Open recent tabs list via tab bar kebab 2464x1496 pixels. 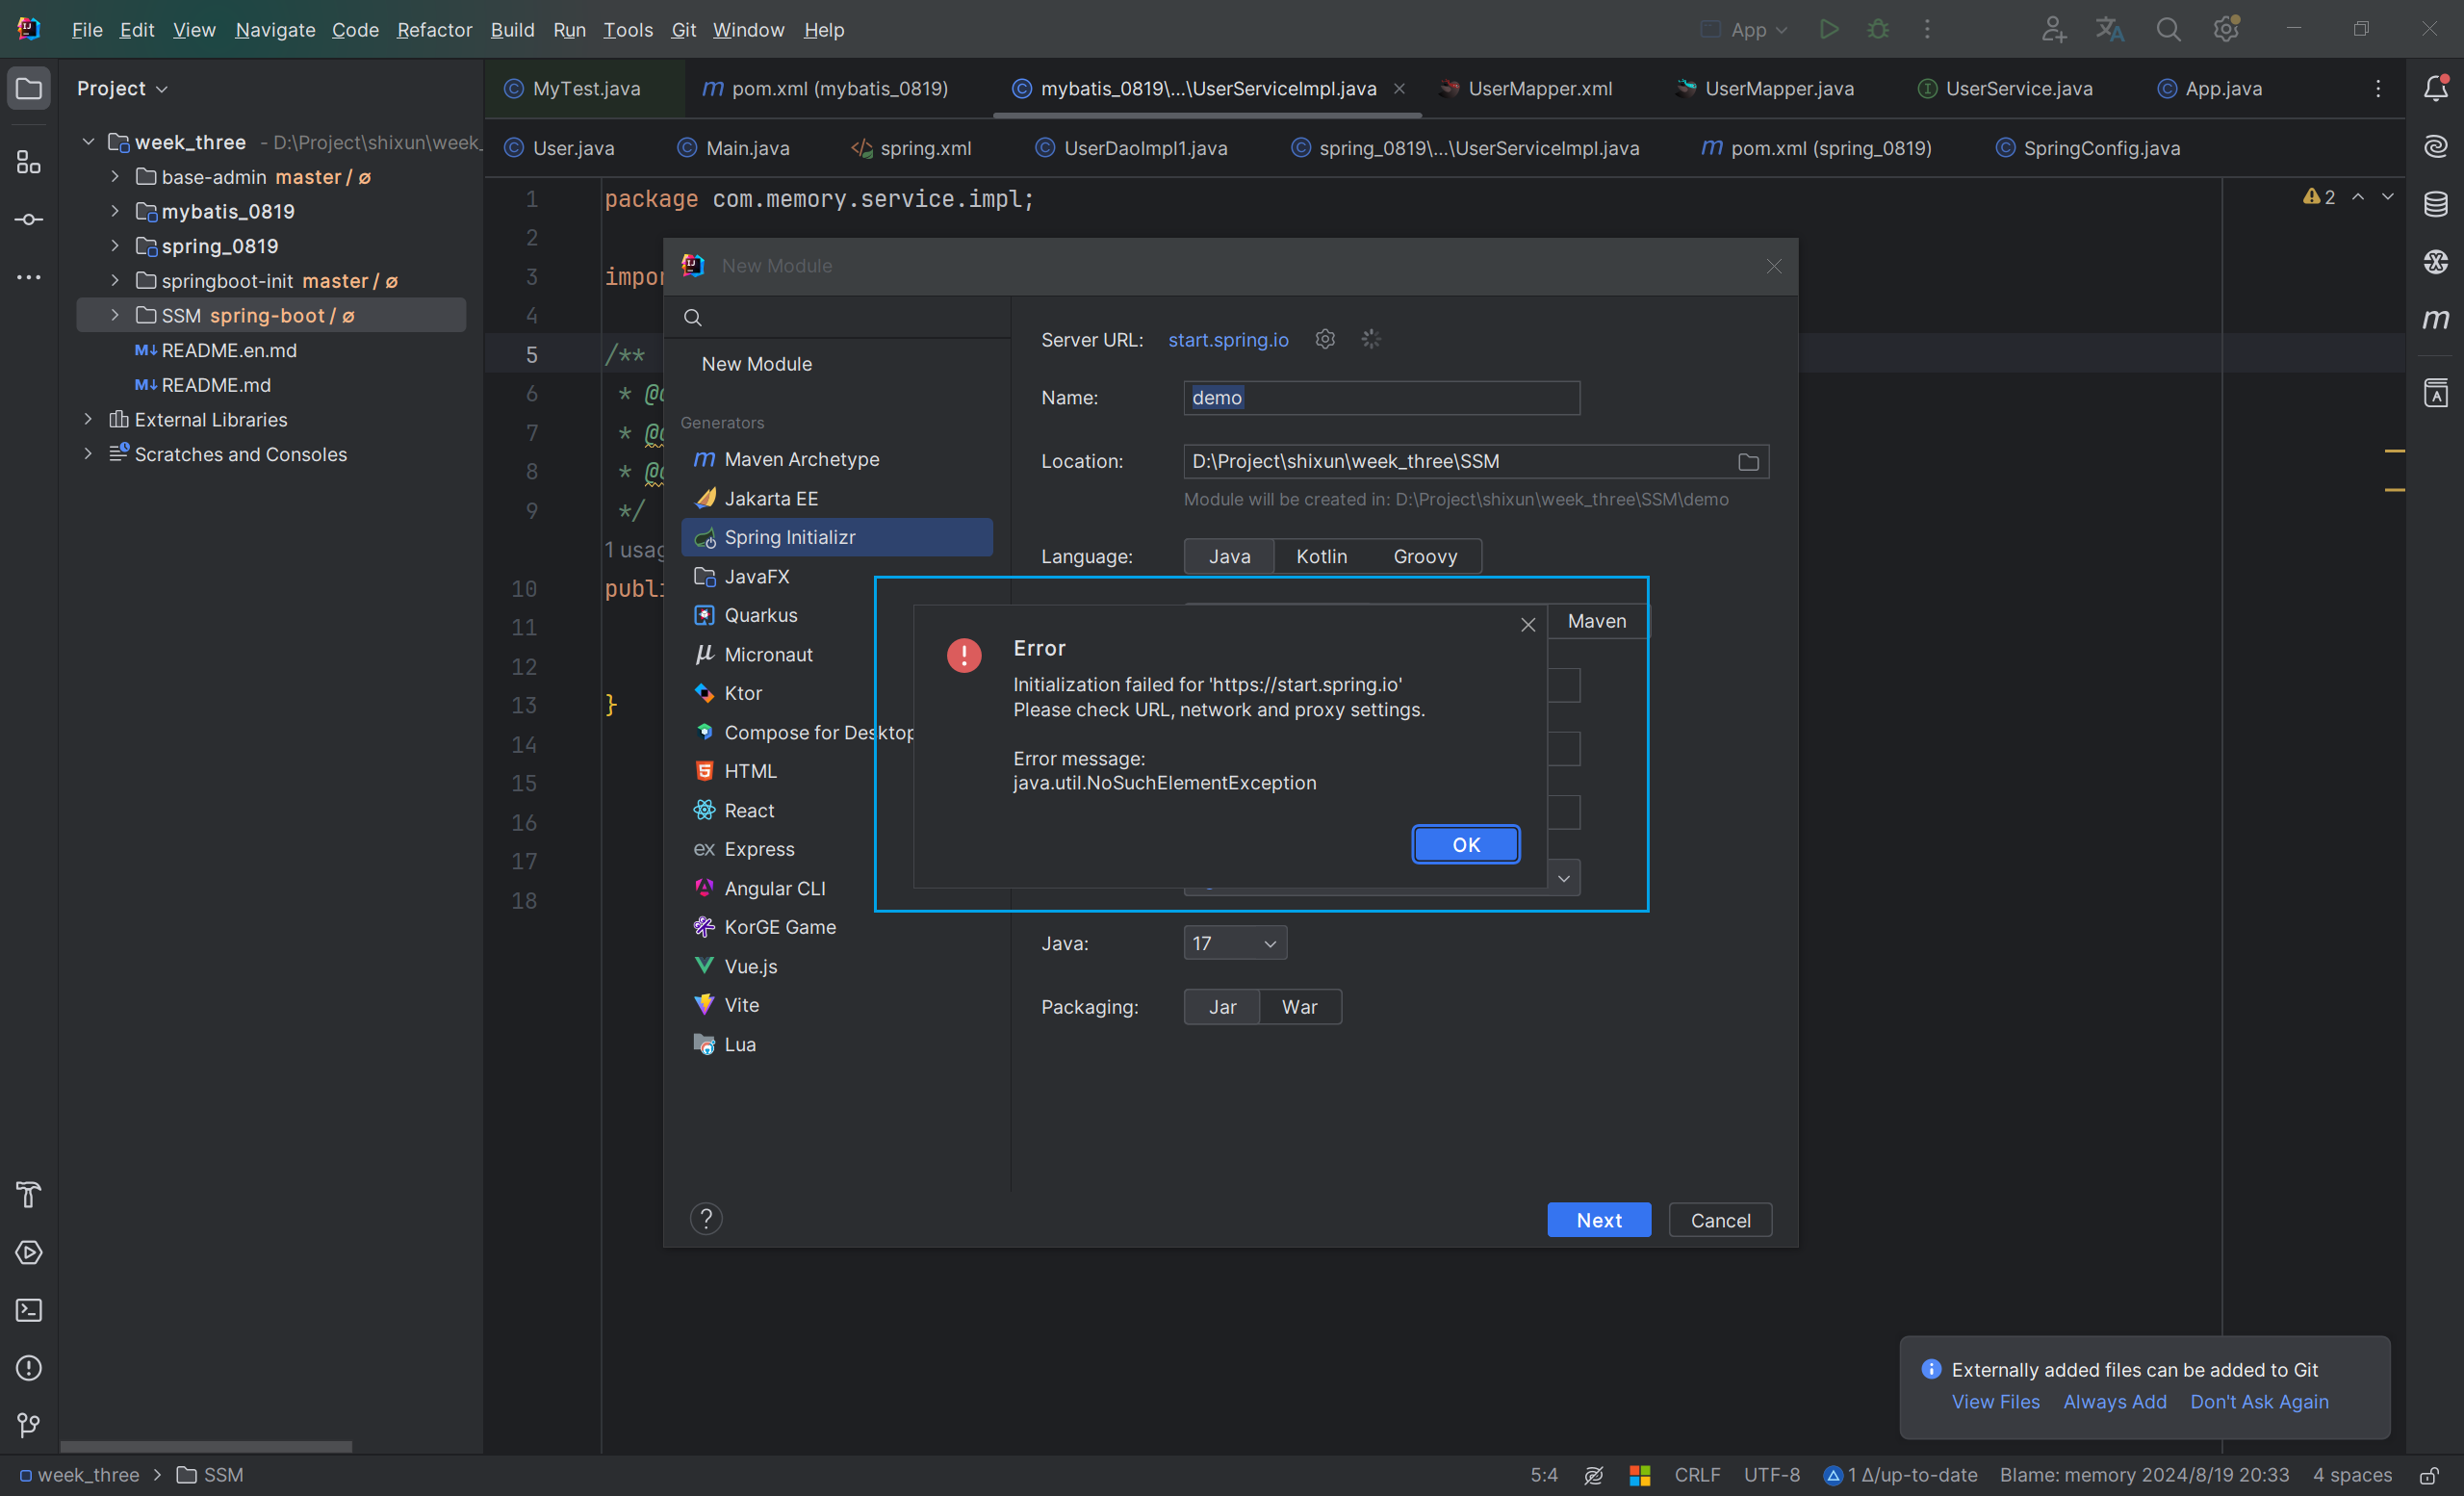point(2379,88)
